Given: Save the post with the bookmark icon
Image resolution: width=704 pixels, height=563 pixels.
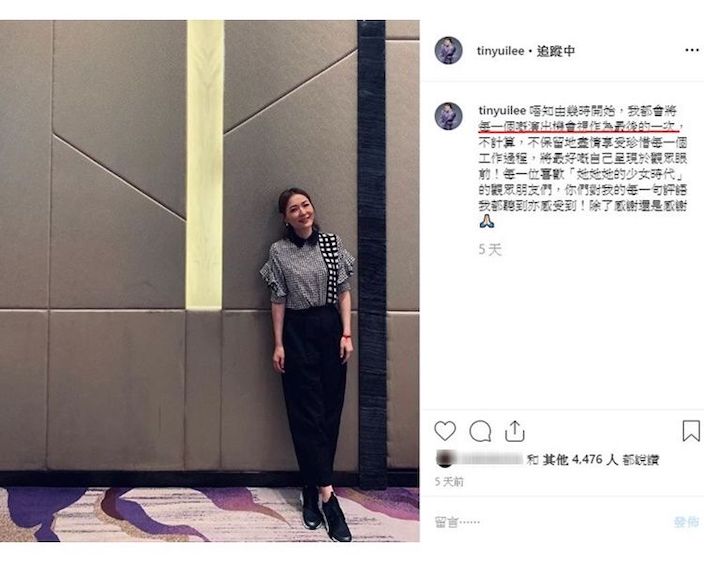Looking at the screenshot, I should tap(691, 431).
